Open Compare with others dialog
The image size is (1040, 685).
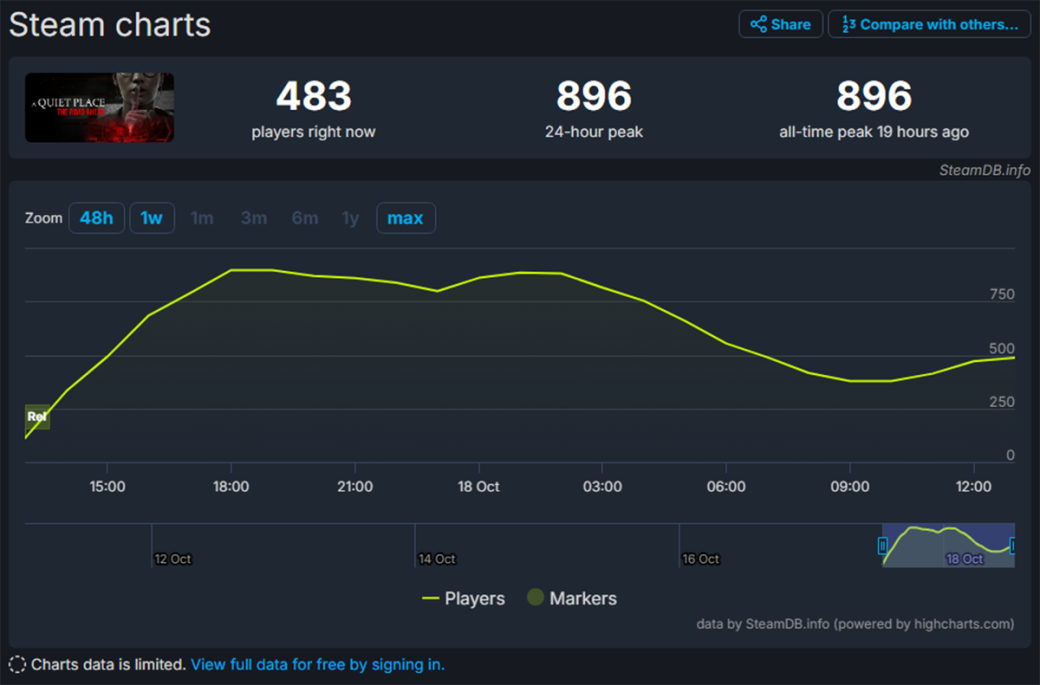pyautogui.click(x=929, y=25)
